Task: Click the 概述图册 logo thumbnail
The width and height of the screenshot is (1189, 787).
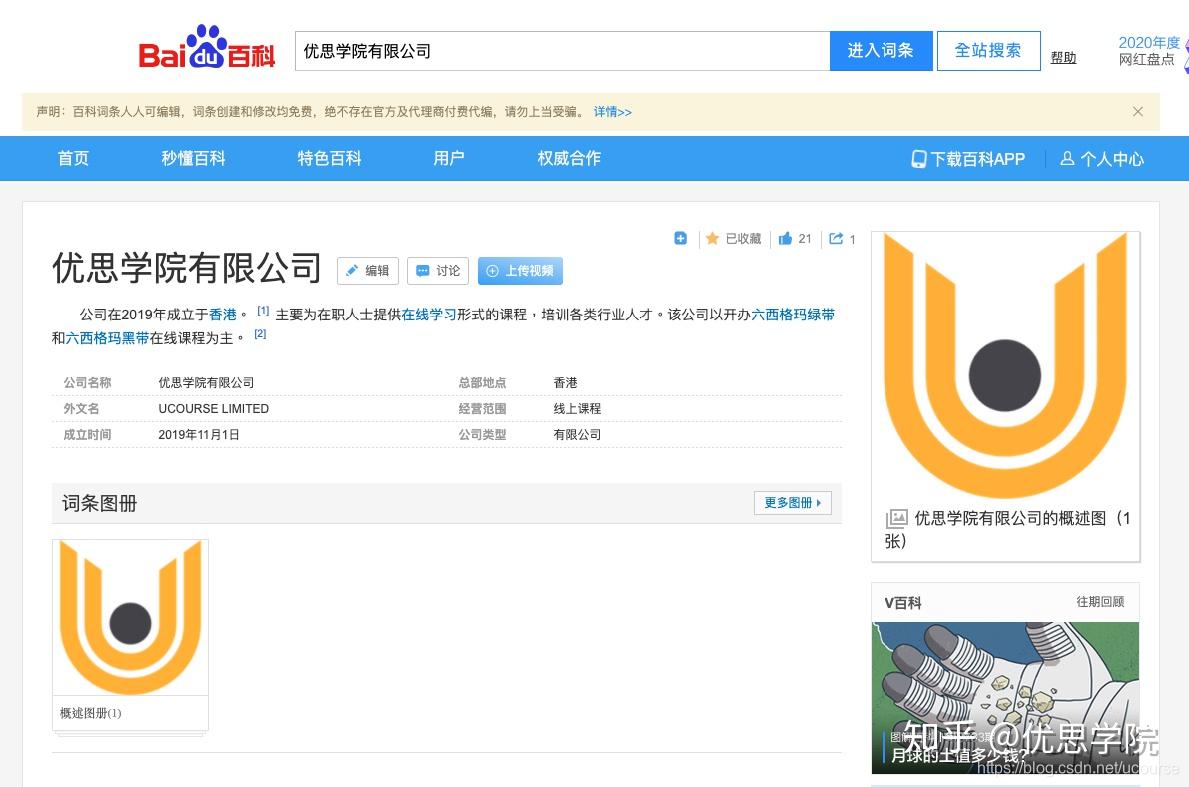Action: click(130, 617)
